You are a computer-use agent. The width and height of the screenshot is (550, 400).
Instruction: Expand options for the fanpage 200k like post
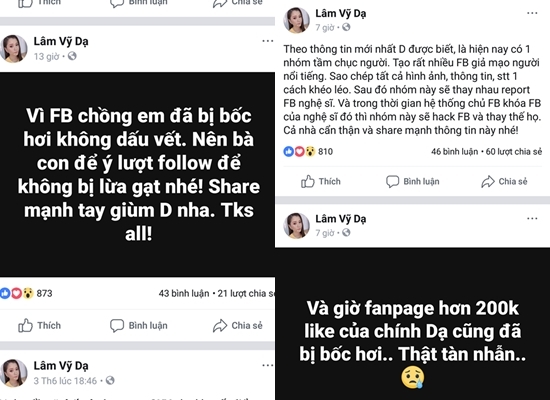click(532, 219)
